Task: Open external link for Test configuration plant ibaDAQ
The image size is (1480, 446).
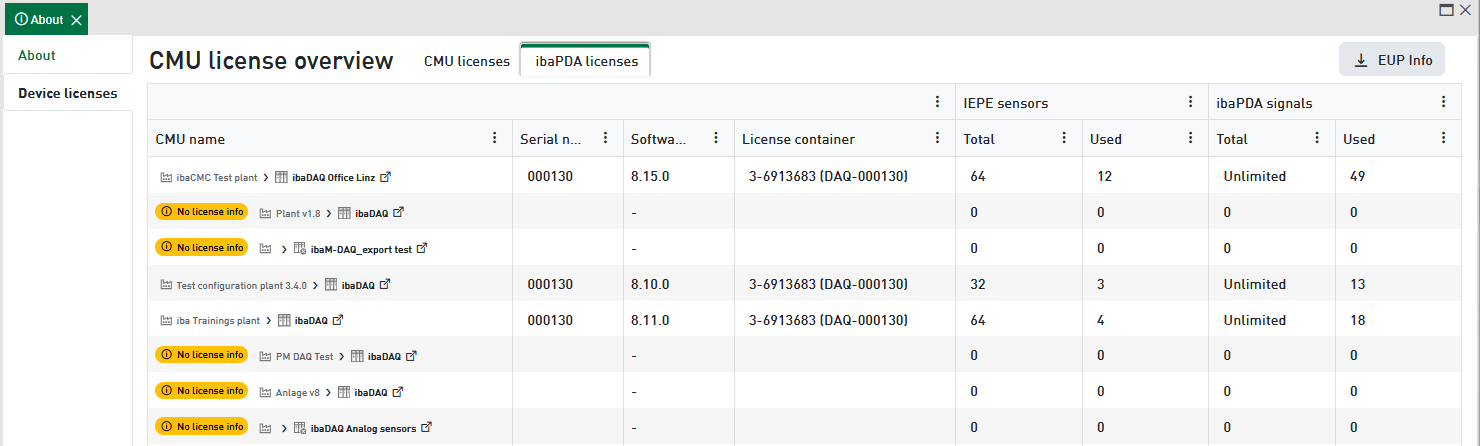Action: pos(385,285)
